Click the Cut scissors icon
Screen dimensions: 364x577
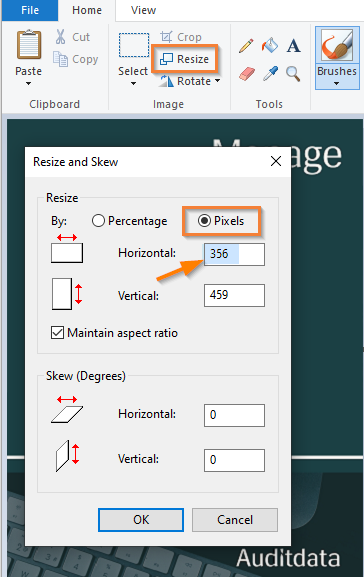pyautogui.click(x=60, y=37)
